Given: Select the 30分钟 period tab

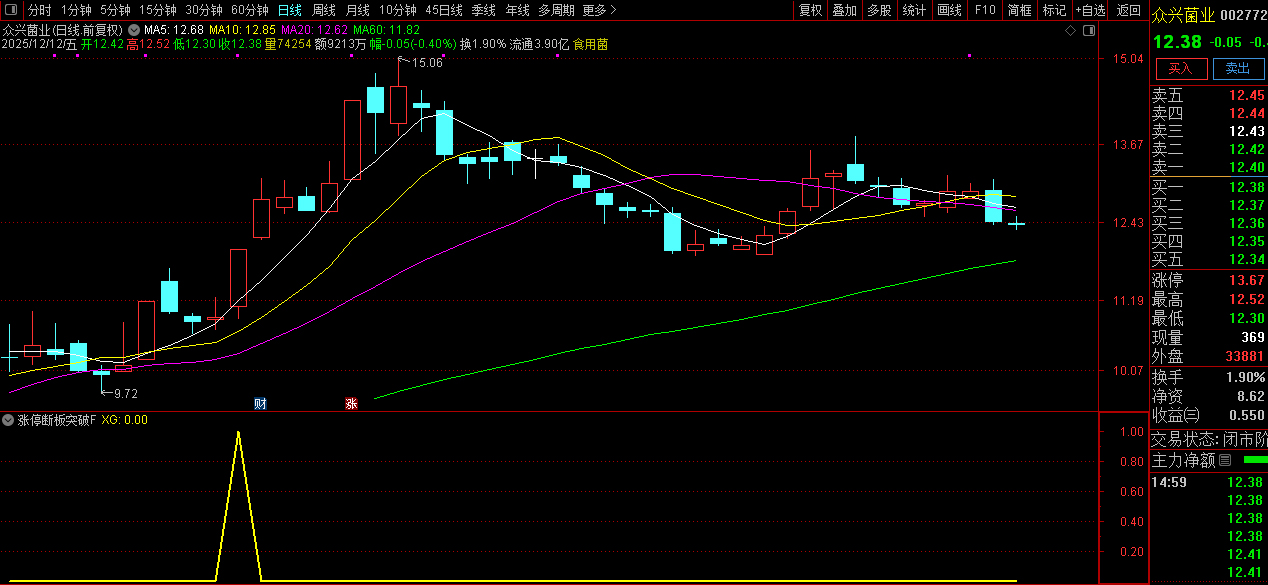Looking at the screenshot, I should [x=203, y=10].
